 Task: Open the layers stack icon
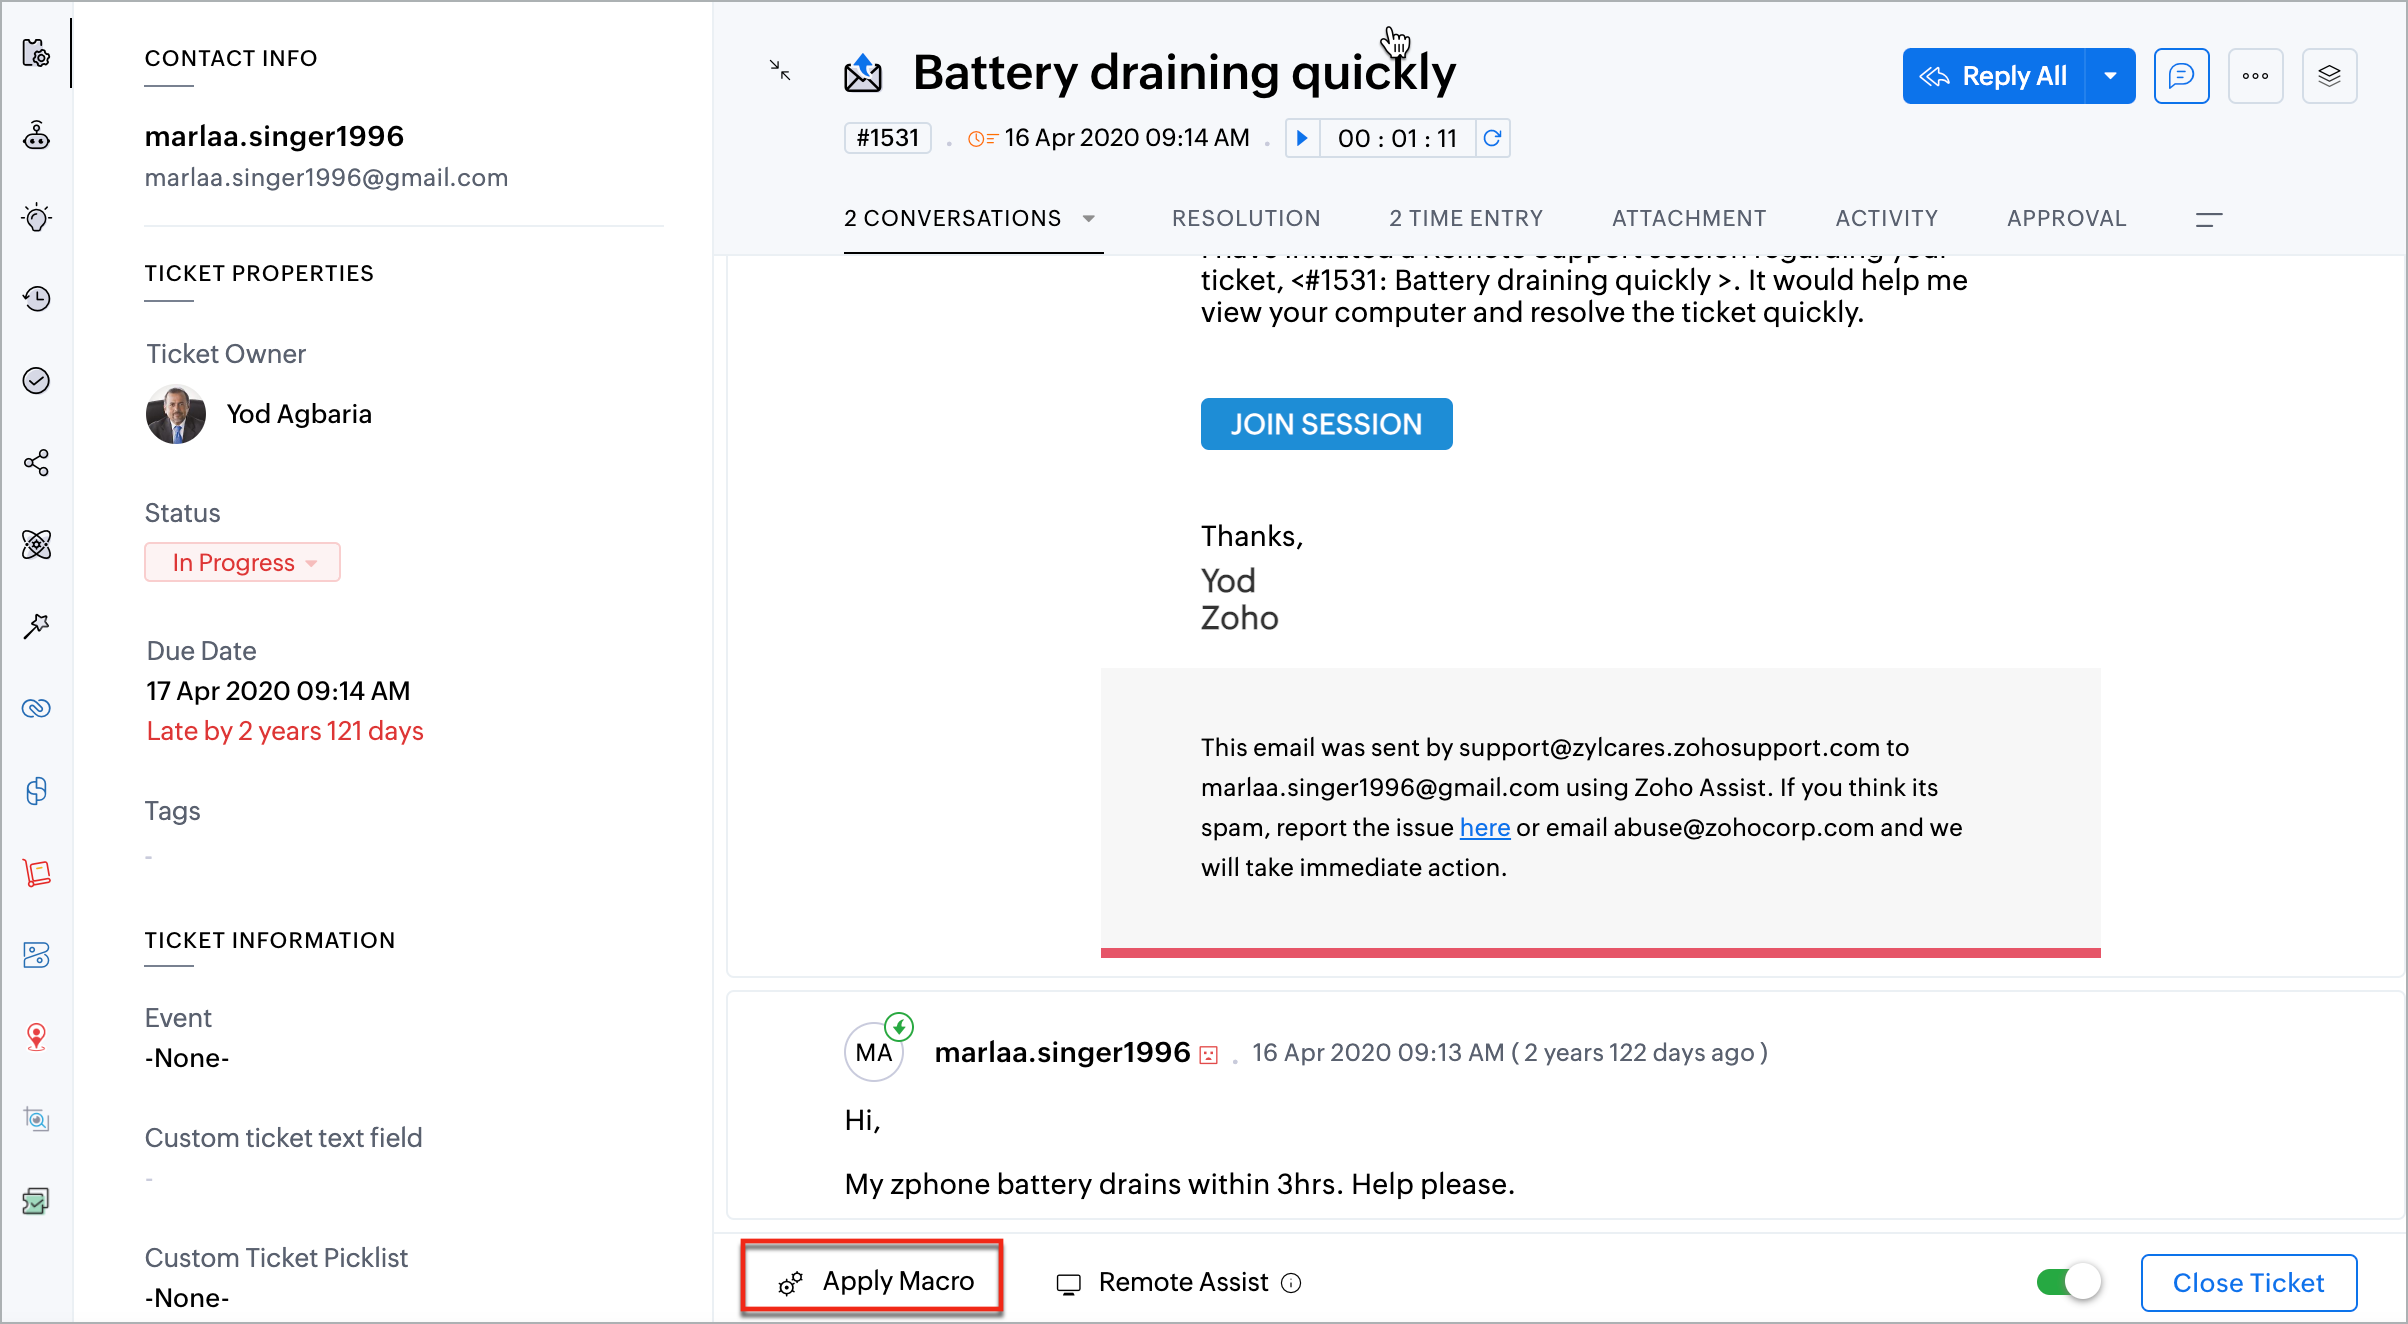pyautogui.click(x=2329, y=76)
